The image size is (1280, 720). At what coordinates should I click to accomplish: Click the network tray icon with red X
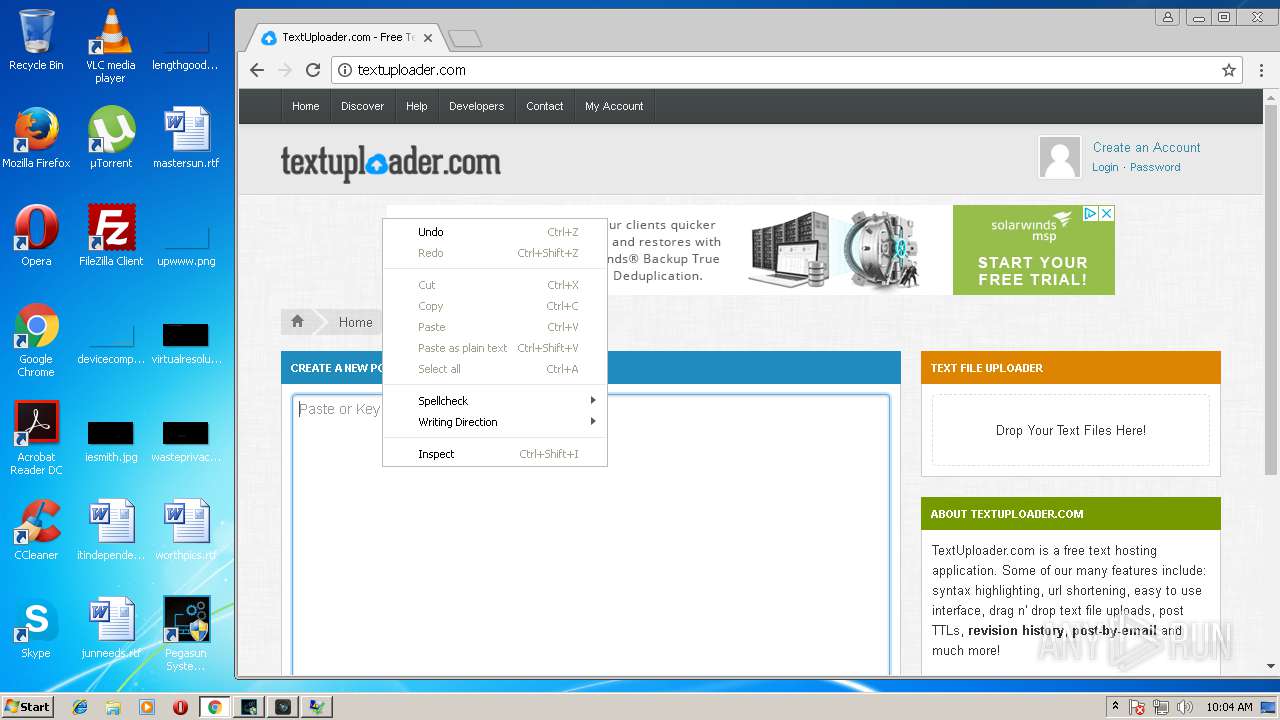pos(1137,707)
